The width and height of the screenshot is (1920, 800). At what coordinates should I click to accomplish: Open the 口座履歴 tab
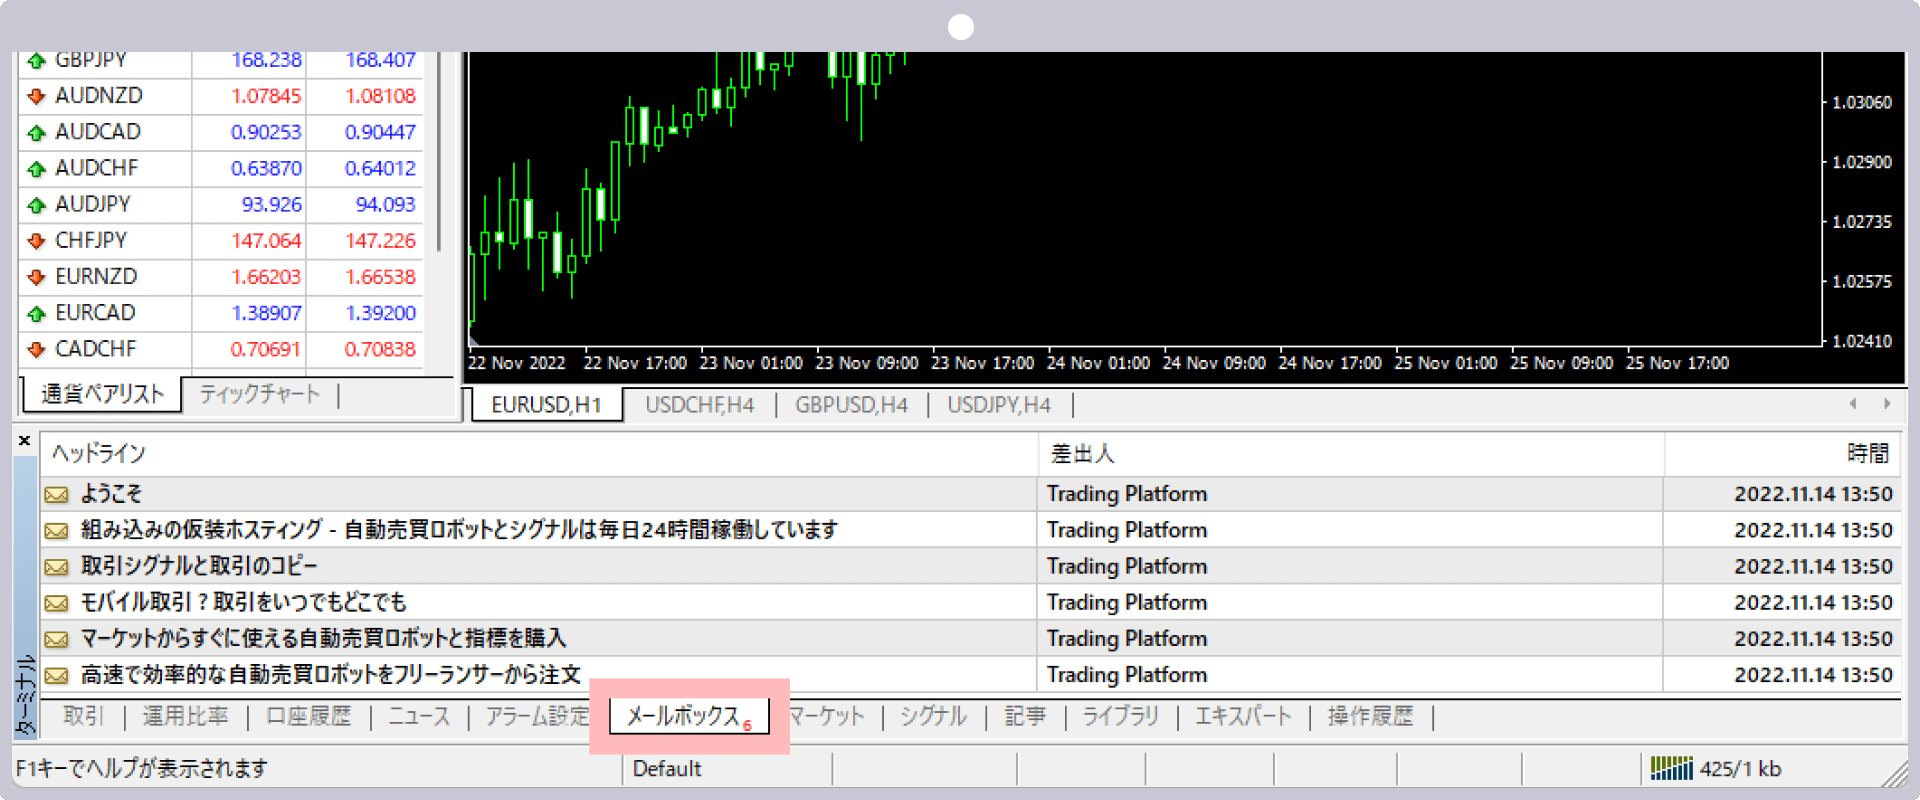pos(309,716)
